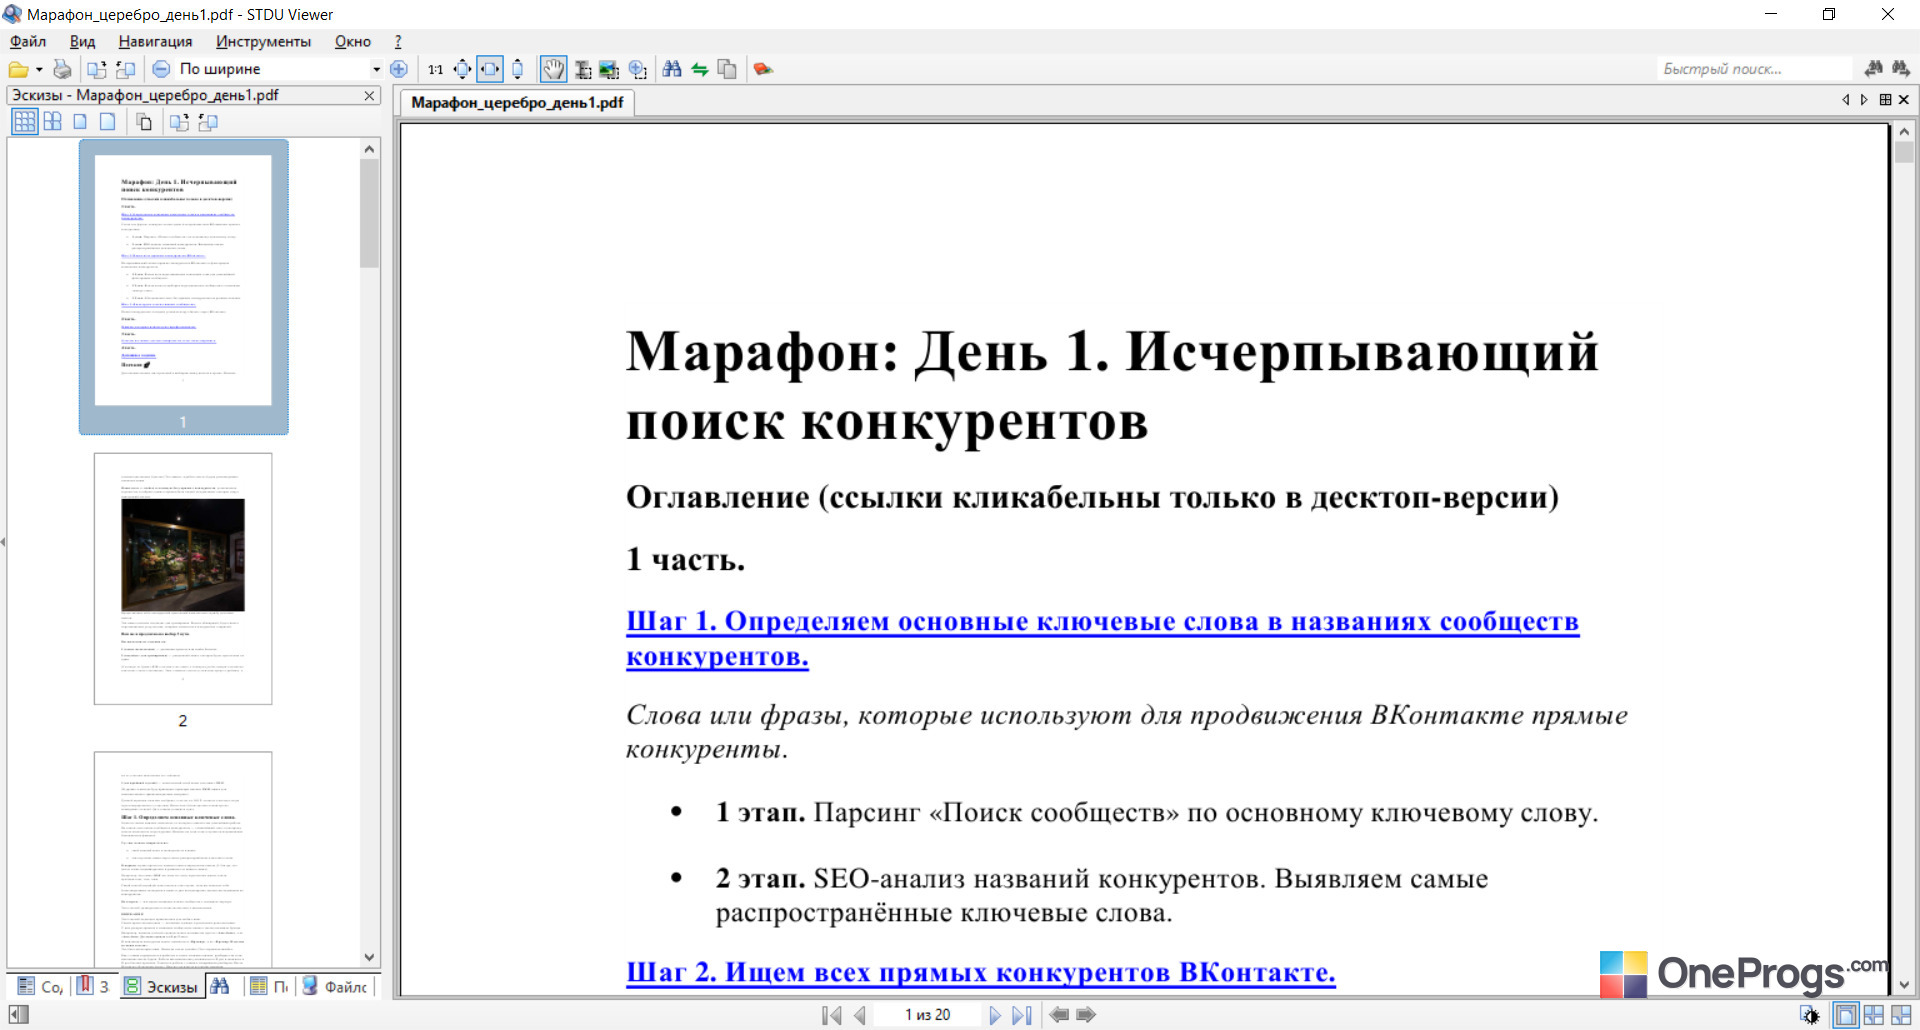Screen dimensions: 1920x1030
Task: Select small single-page thumbnail size
Action: coord(80,122)
